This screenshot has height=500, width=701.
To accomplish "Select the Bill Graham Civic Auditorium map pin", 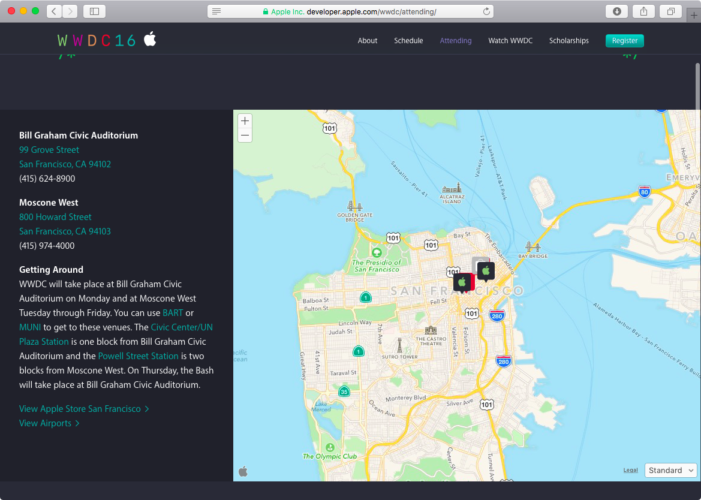I will (462, 283).
